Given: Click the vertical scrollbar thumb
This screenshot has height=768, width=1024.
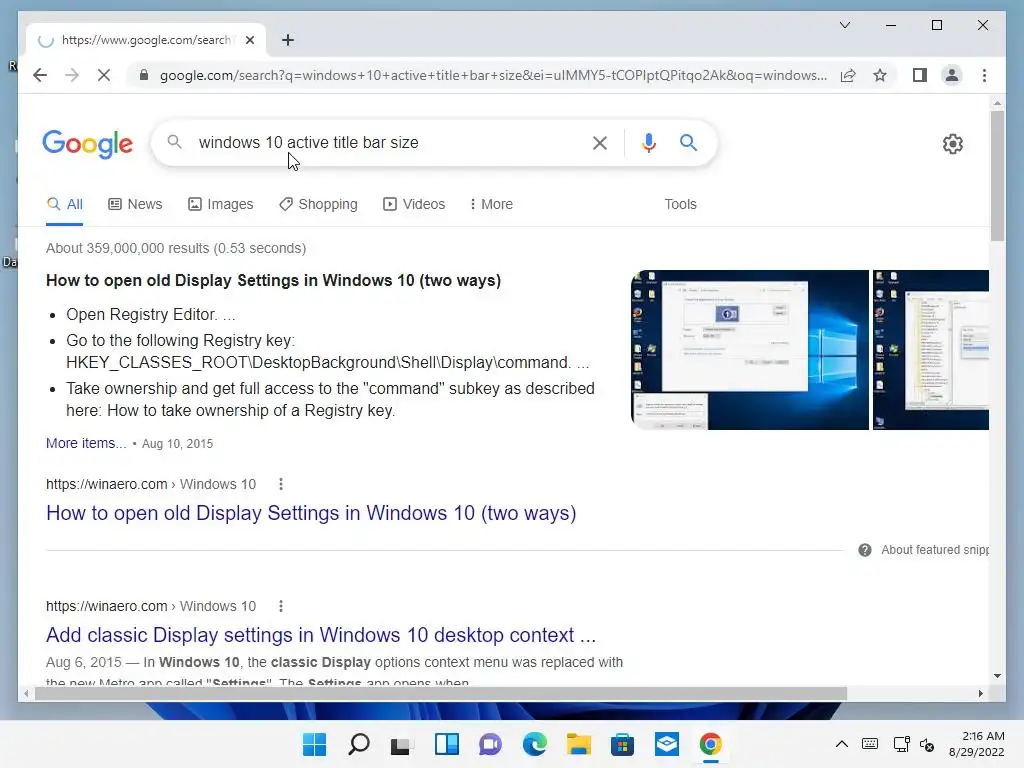Looking at the screenshot, I should click(997, 176).
